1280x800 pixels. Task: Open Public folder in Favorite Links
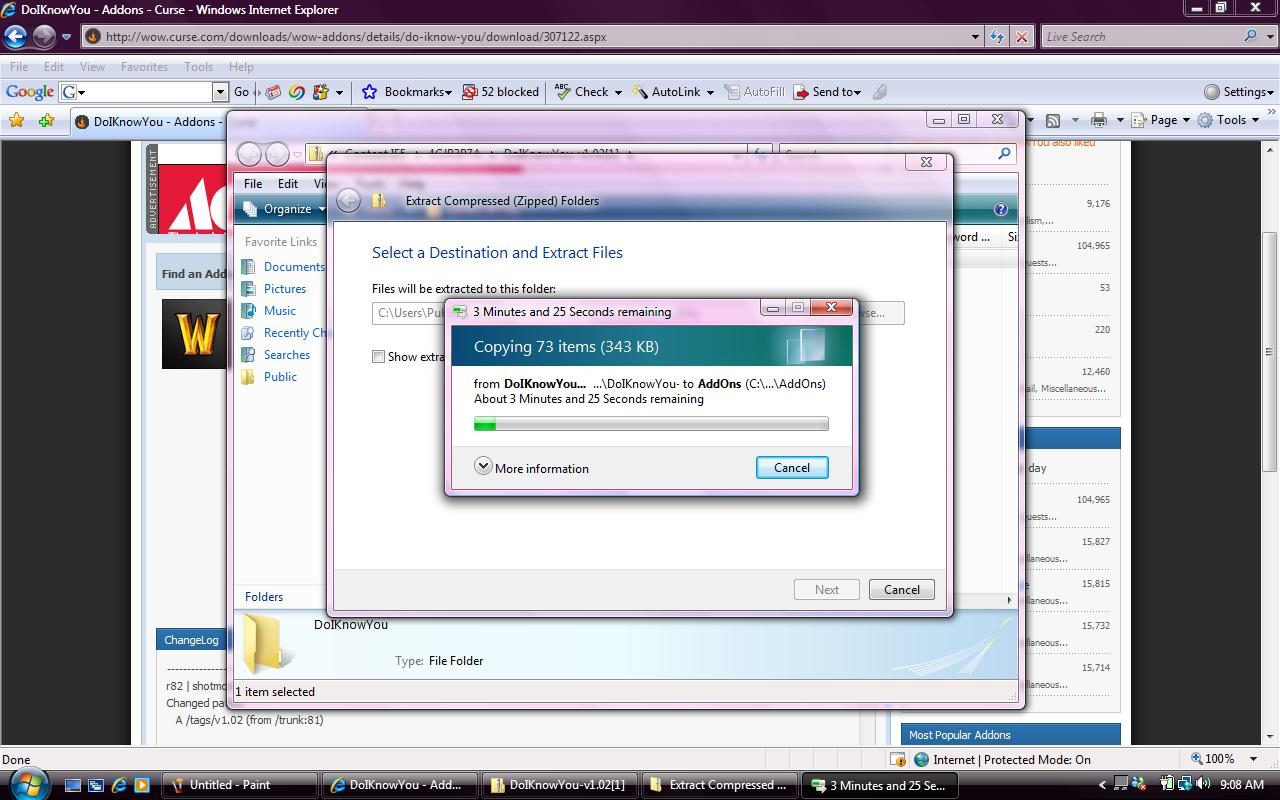pos(280,377)
